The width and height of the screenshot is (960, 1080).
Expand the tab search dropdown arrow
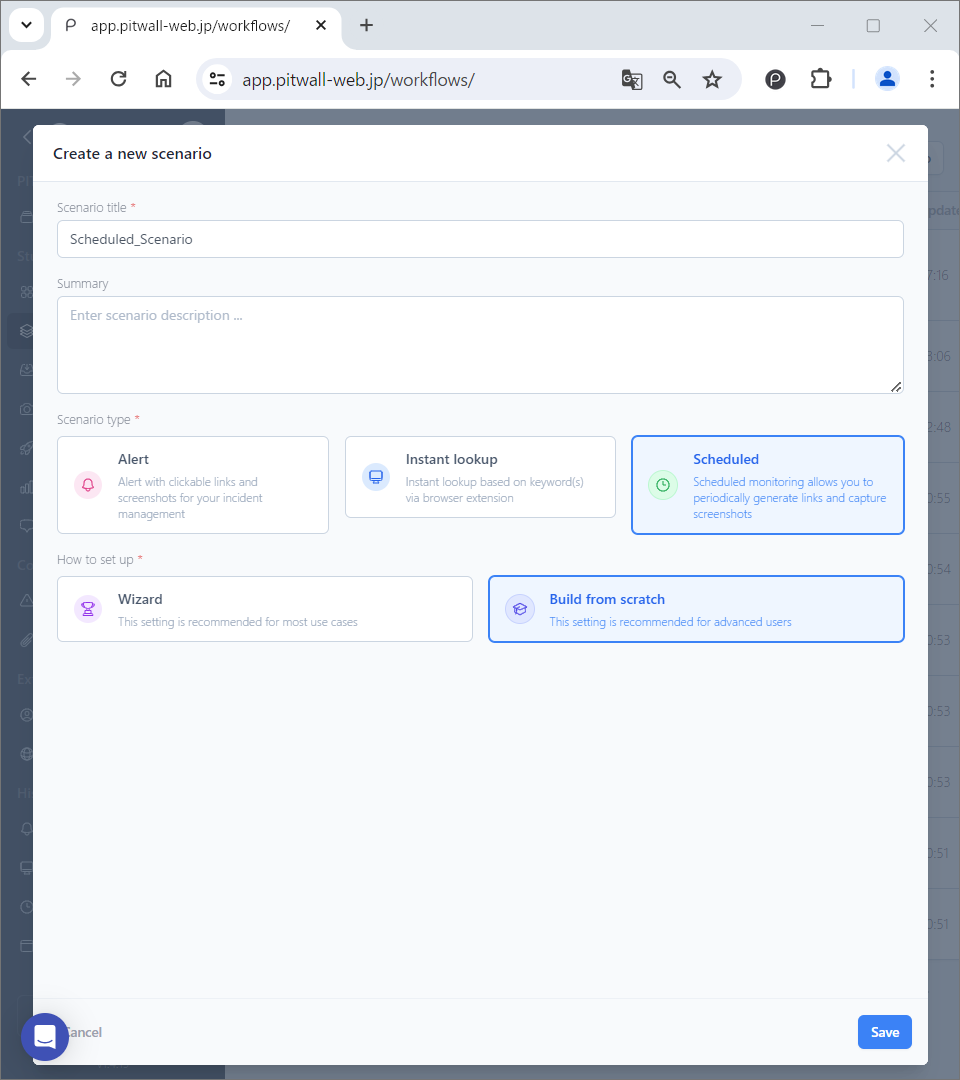27,25
